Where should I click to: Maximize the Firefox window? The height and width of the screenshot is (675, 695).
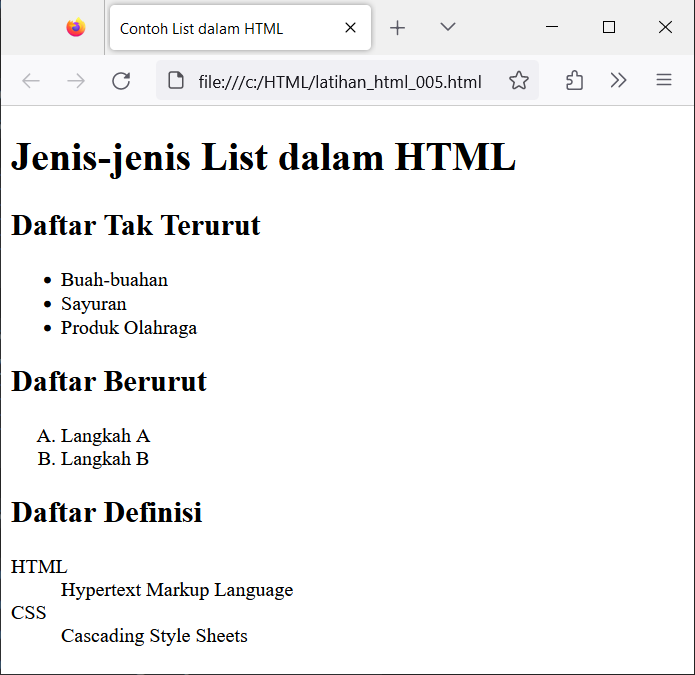pyautogui.click(x=609, y=27)
